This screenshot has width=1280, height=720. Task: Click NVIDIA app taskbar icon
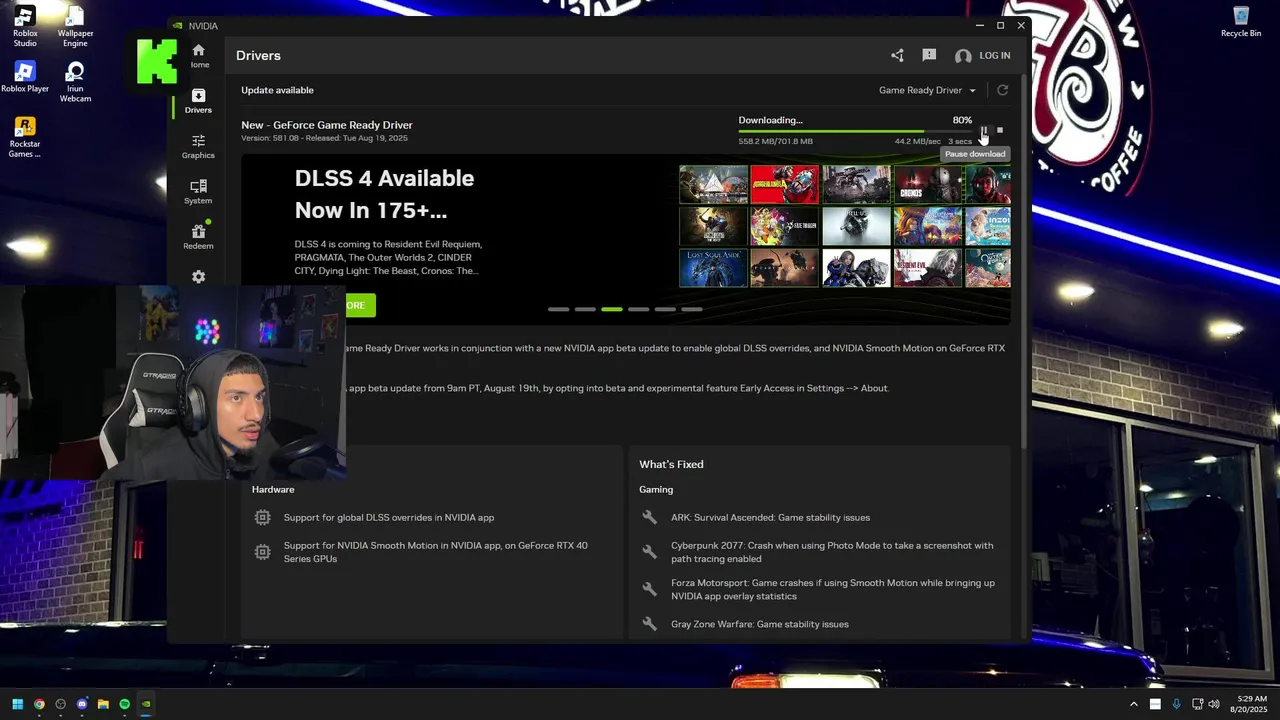(146, 704)
